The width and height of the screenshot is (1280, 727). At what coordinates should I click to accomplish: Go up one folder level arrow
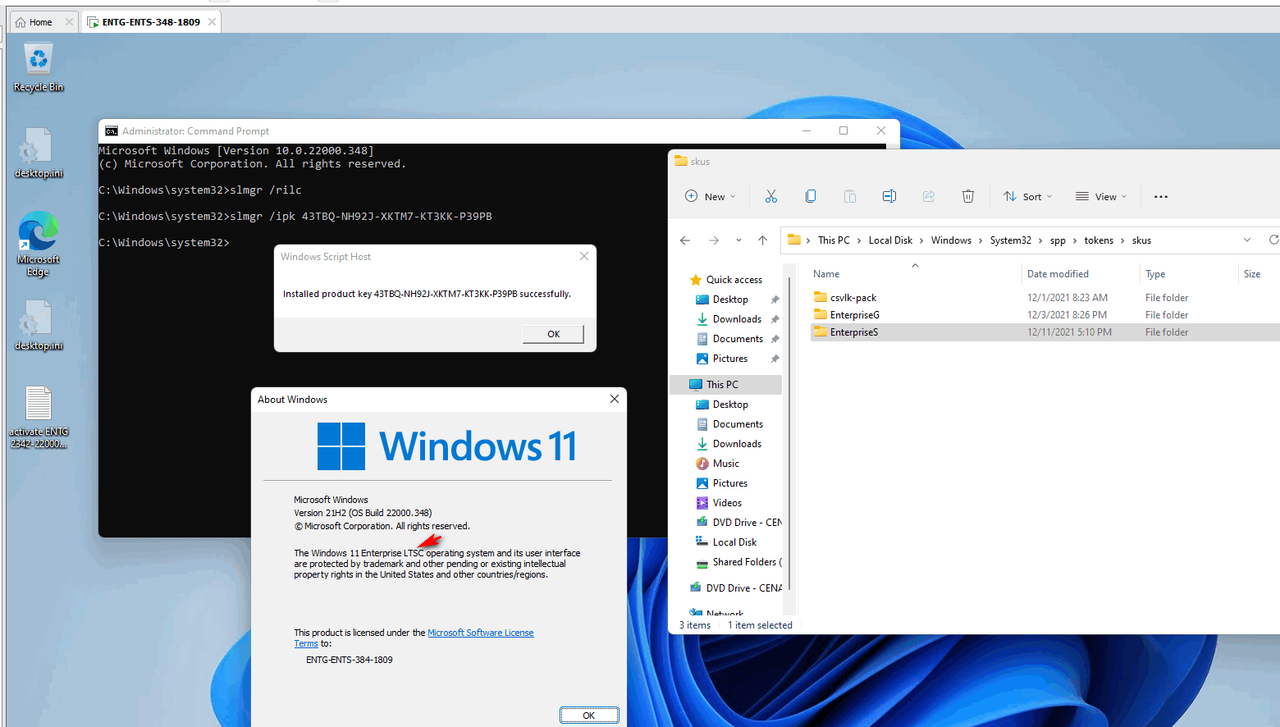pyautogui.click(x=763, y=240)
